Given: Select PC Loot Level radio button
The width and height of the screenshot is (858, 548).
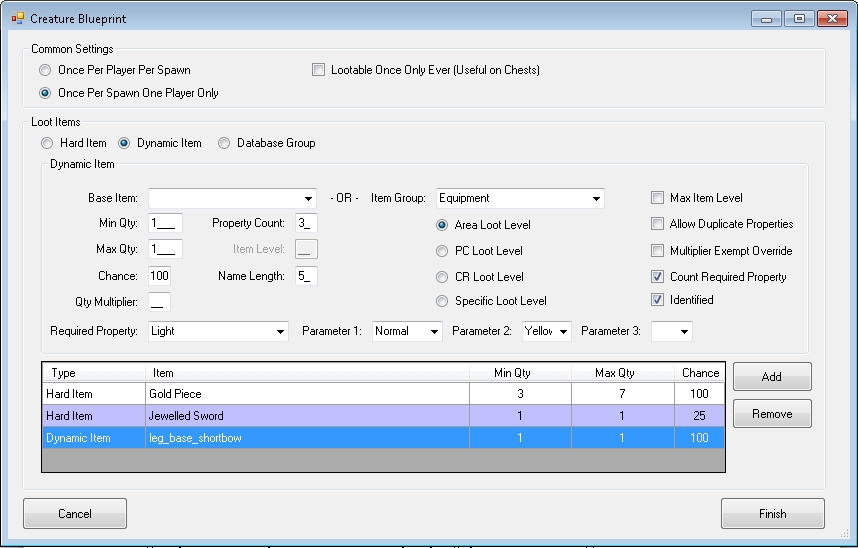Looking at the screenshot, I should tap(442, 251).
